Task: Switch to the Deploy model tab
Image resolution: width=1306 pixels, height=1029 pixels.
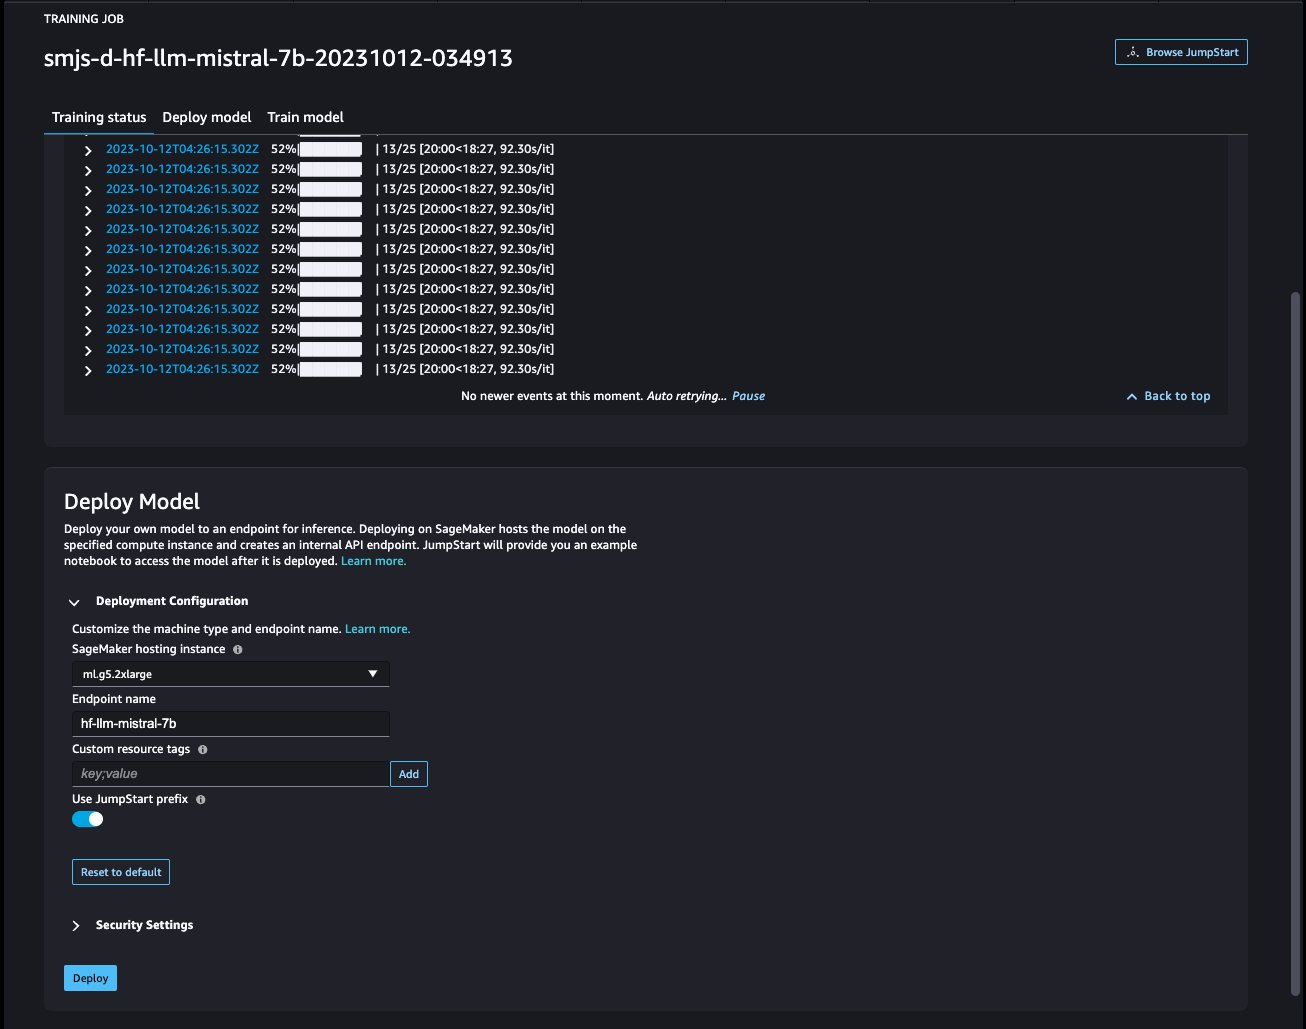Action: pos(207,117)
